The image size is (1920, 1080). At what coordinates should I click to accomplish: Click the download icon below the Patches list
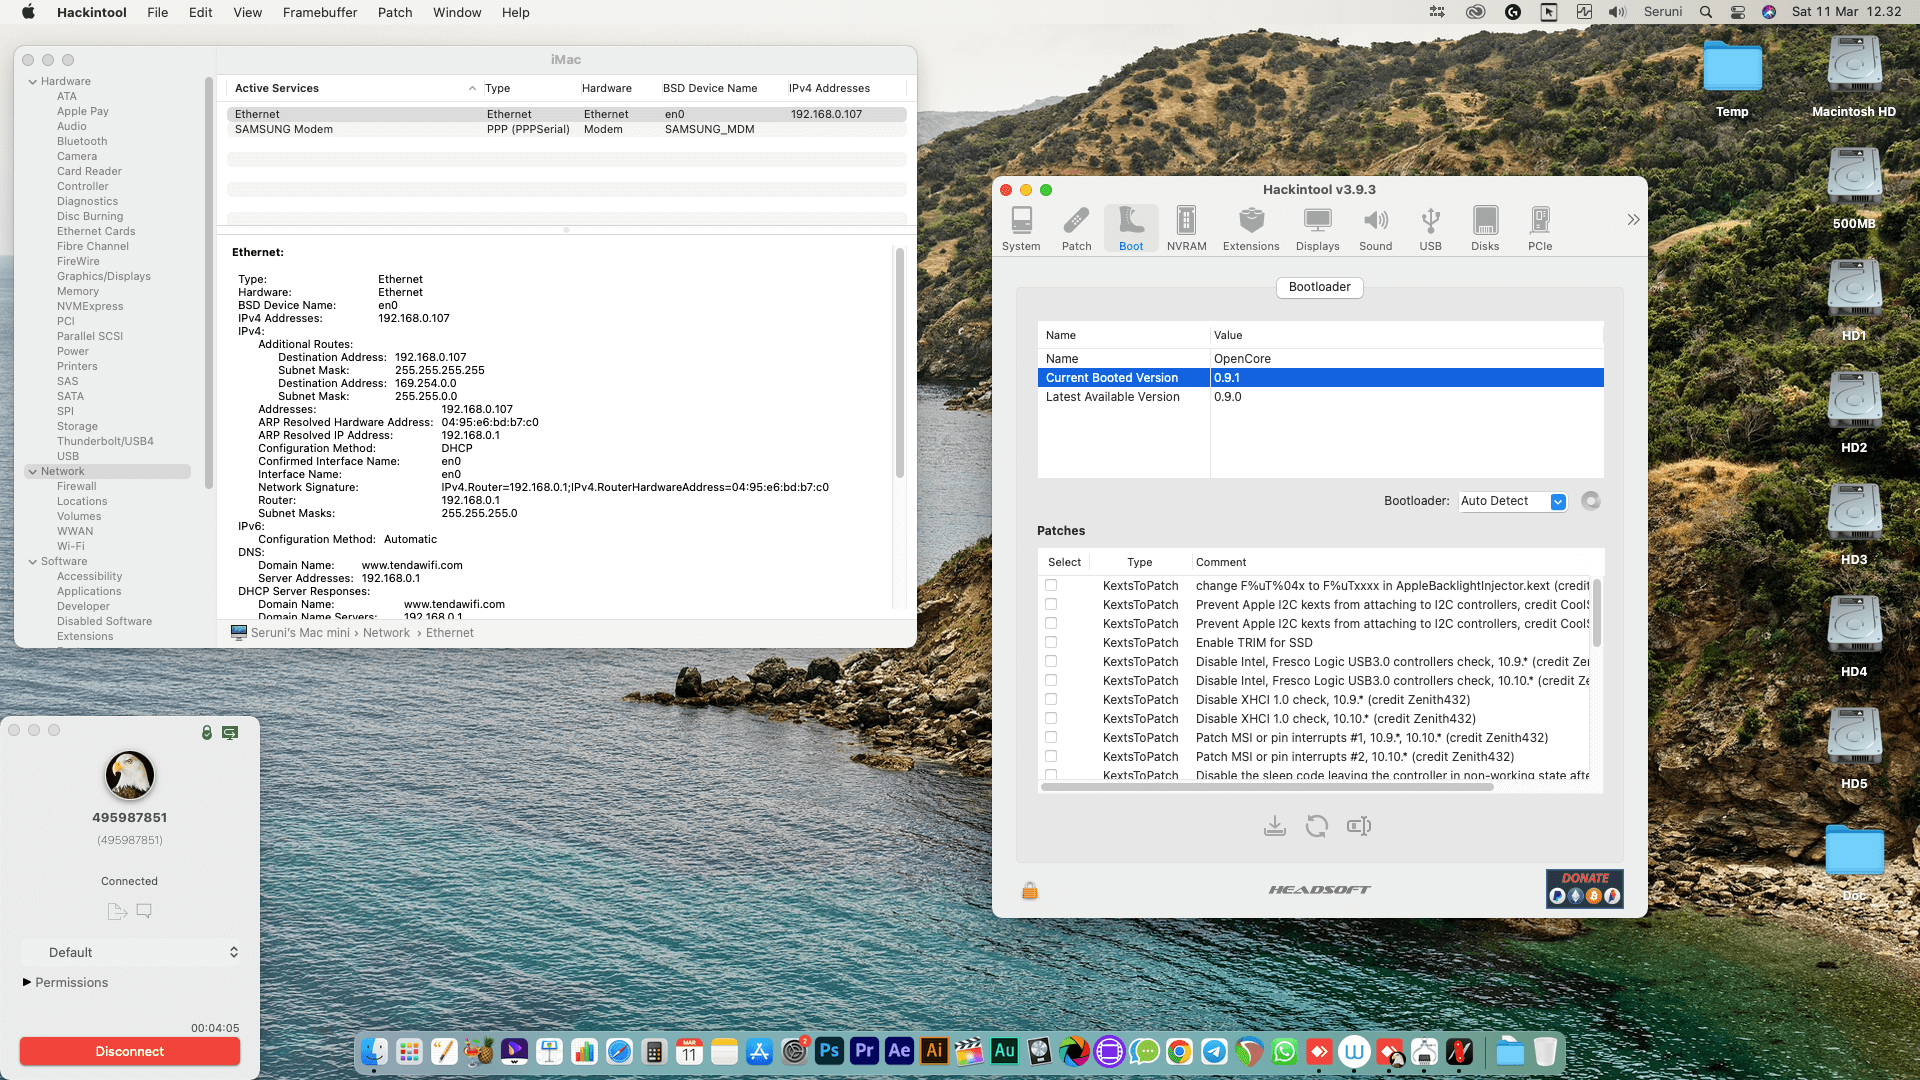tap(1274, 826)
